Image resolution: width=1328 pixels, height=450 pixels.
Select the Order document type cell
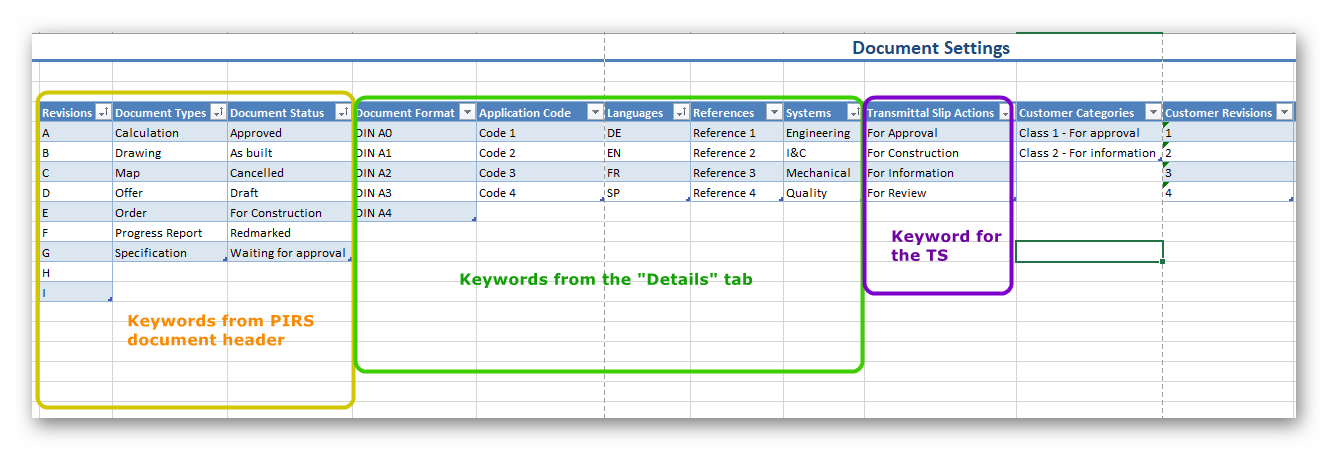[170, 213]
